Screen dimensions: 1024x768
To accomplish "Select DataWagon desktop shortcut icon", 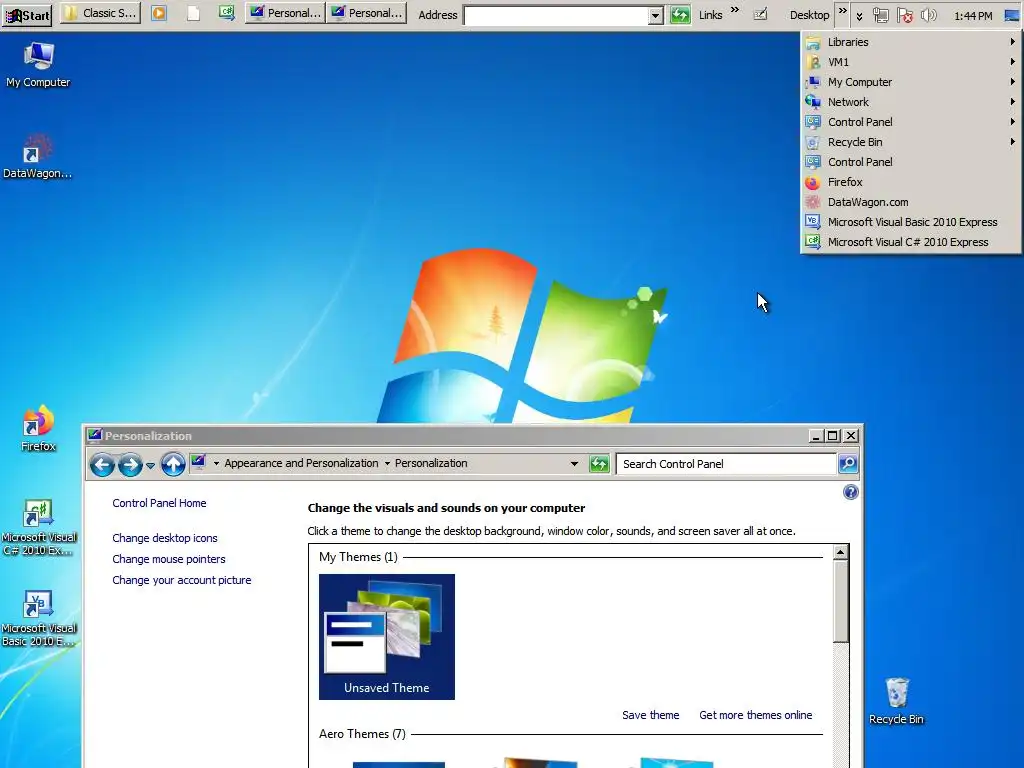I will (x=37, y=156).
